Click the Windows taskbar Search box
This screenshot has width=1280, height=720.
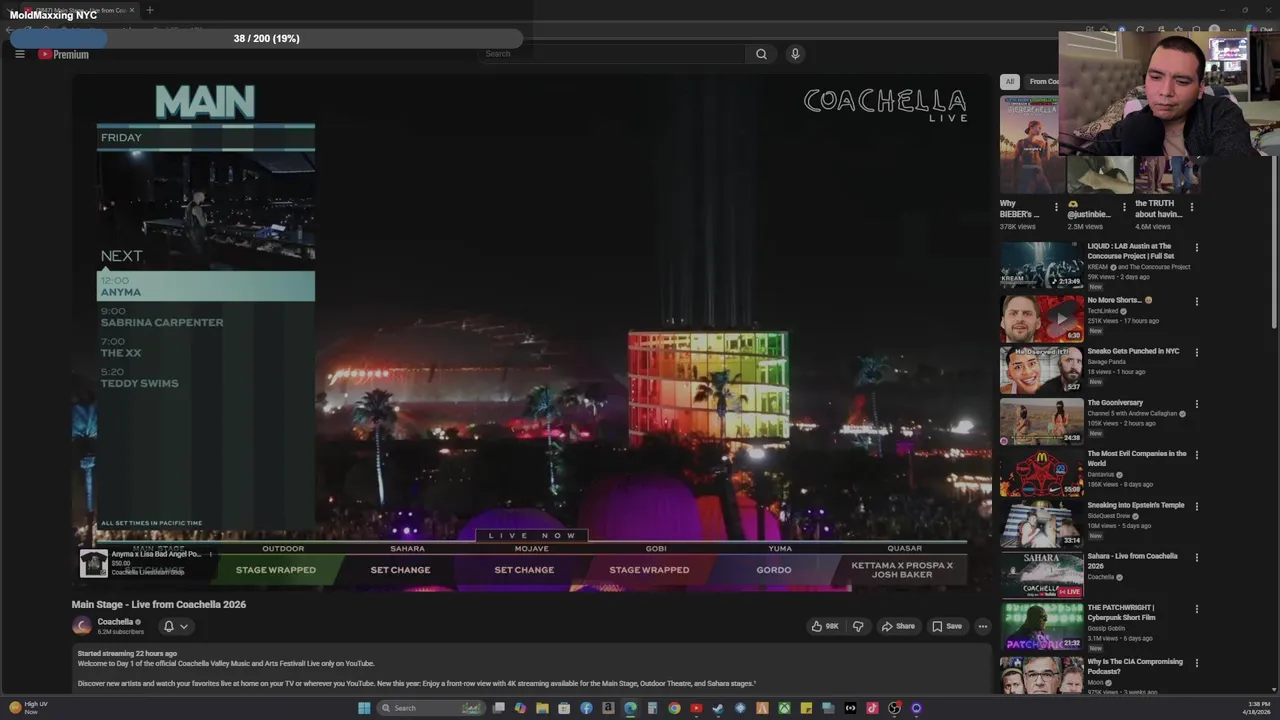pyautogui.click(x=432, y=708)
